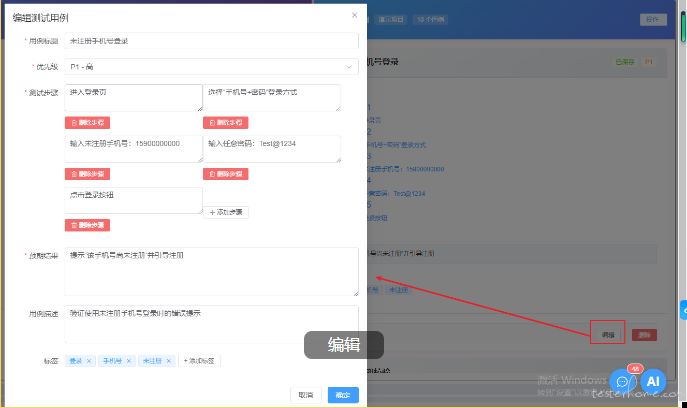This screenshot has height=408, width=687.
Task: Open the blue AI assistant icon
Action: pos(653,381)
